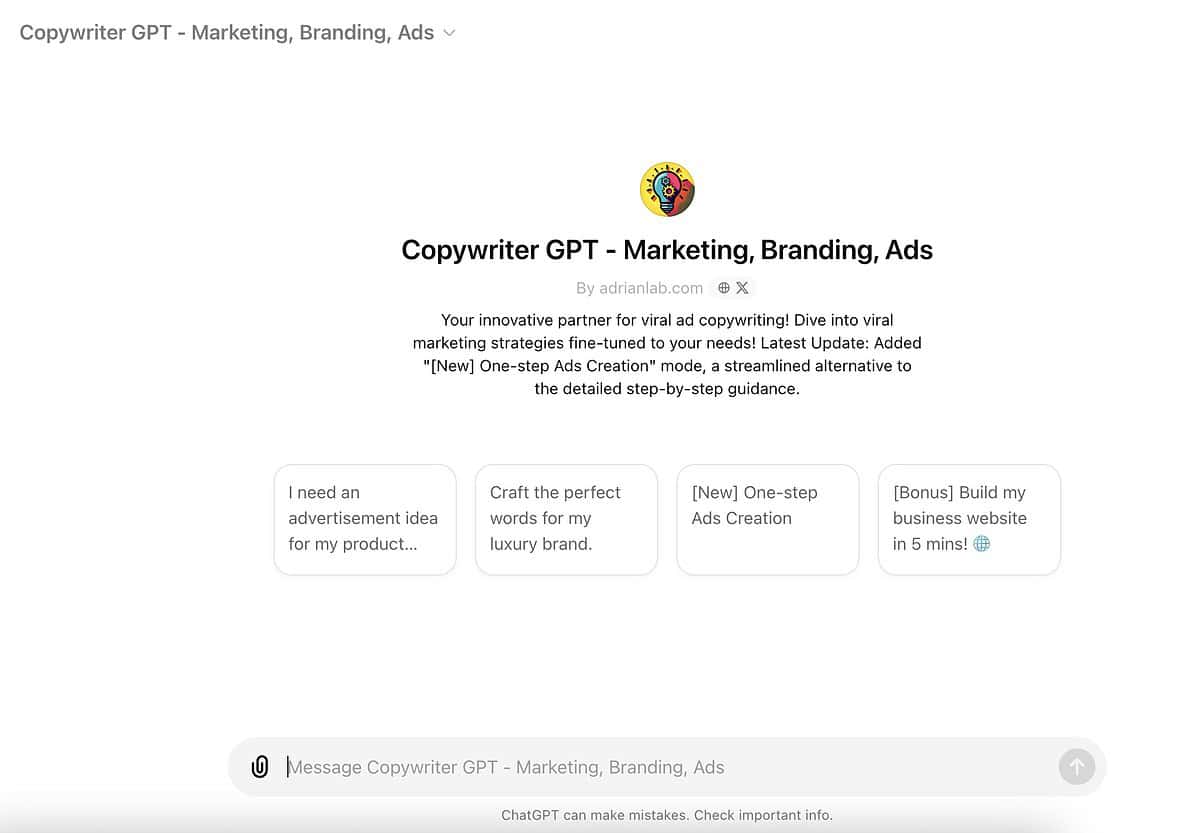Pick the "[New] One-step Ads Creation" card
The image size is (1199, 833).
click(767, 519)
